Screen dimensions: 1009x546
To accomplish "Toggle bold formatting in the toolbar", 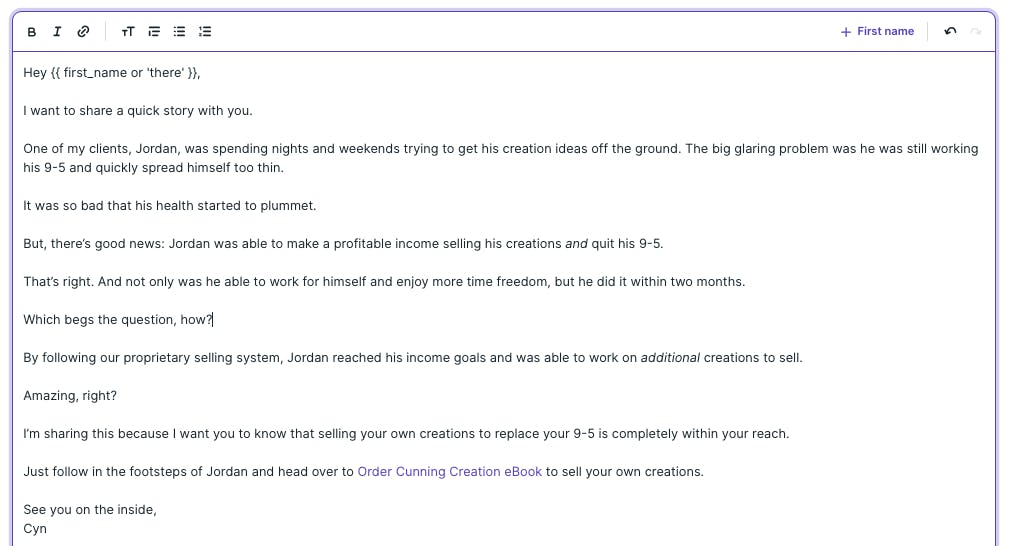I will pos(32,32).
